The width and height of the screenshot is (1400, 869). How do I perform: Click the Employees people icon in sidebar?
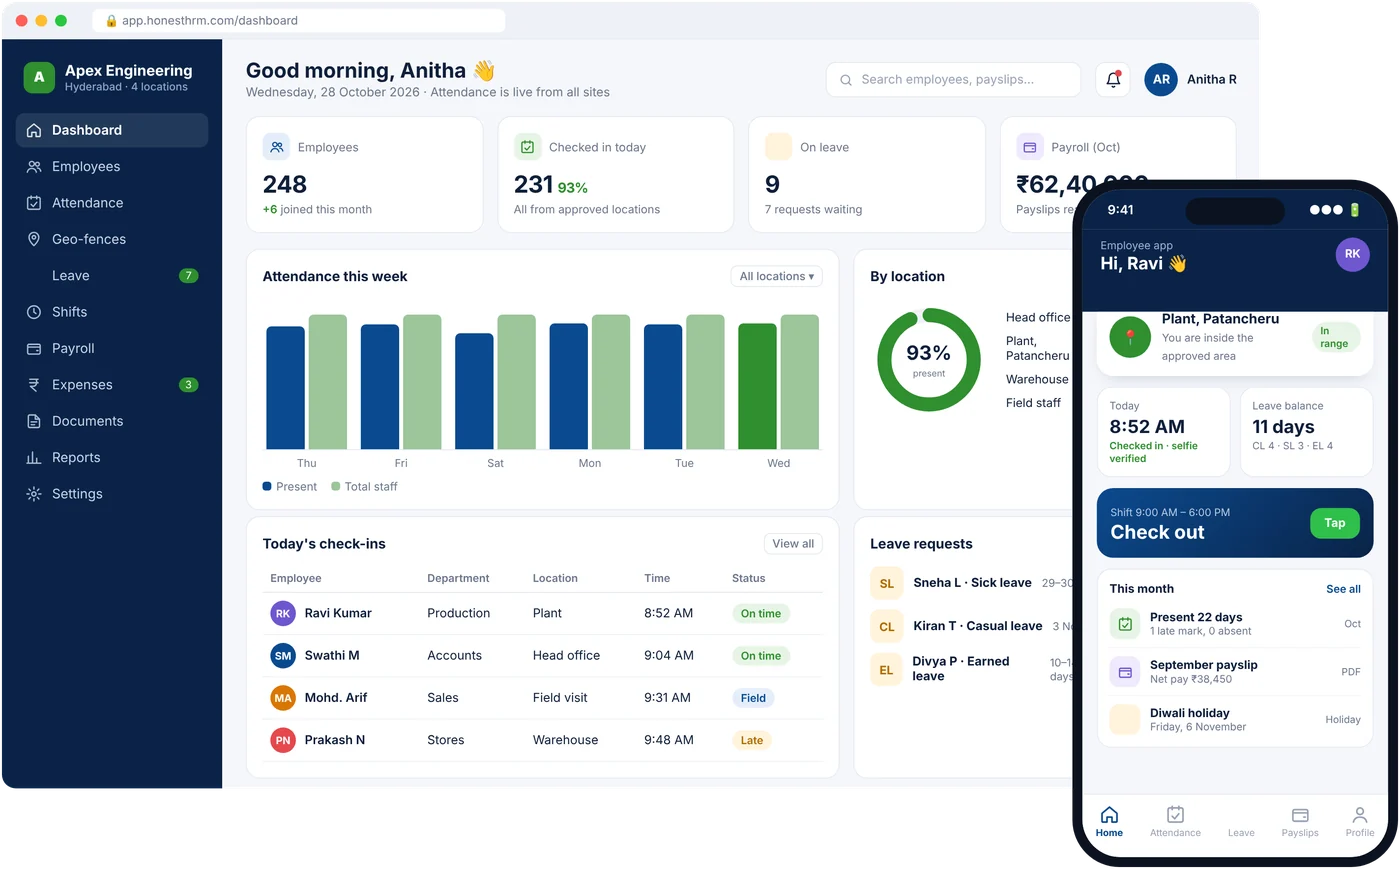[34, 167]
